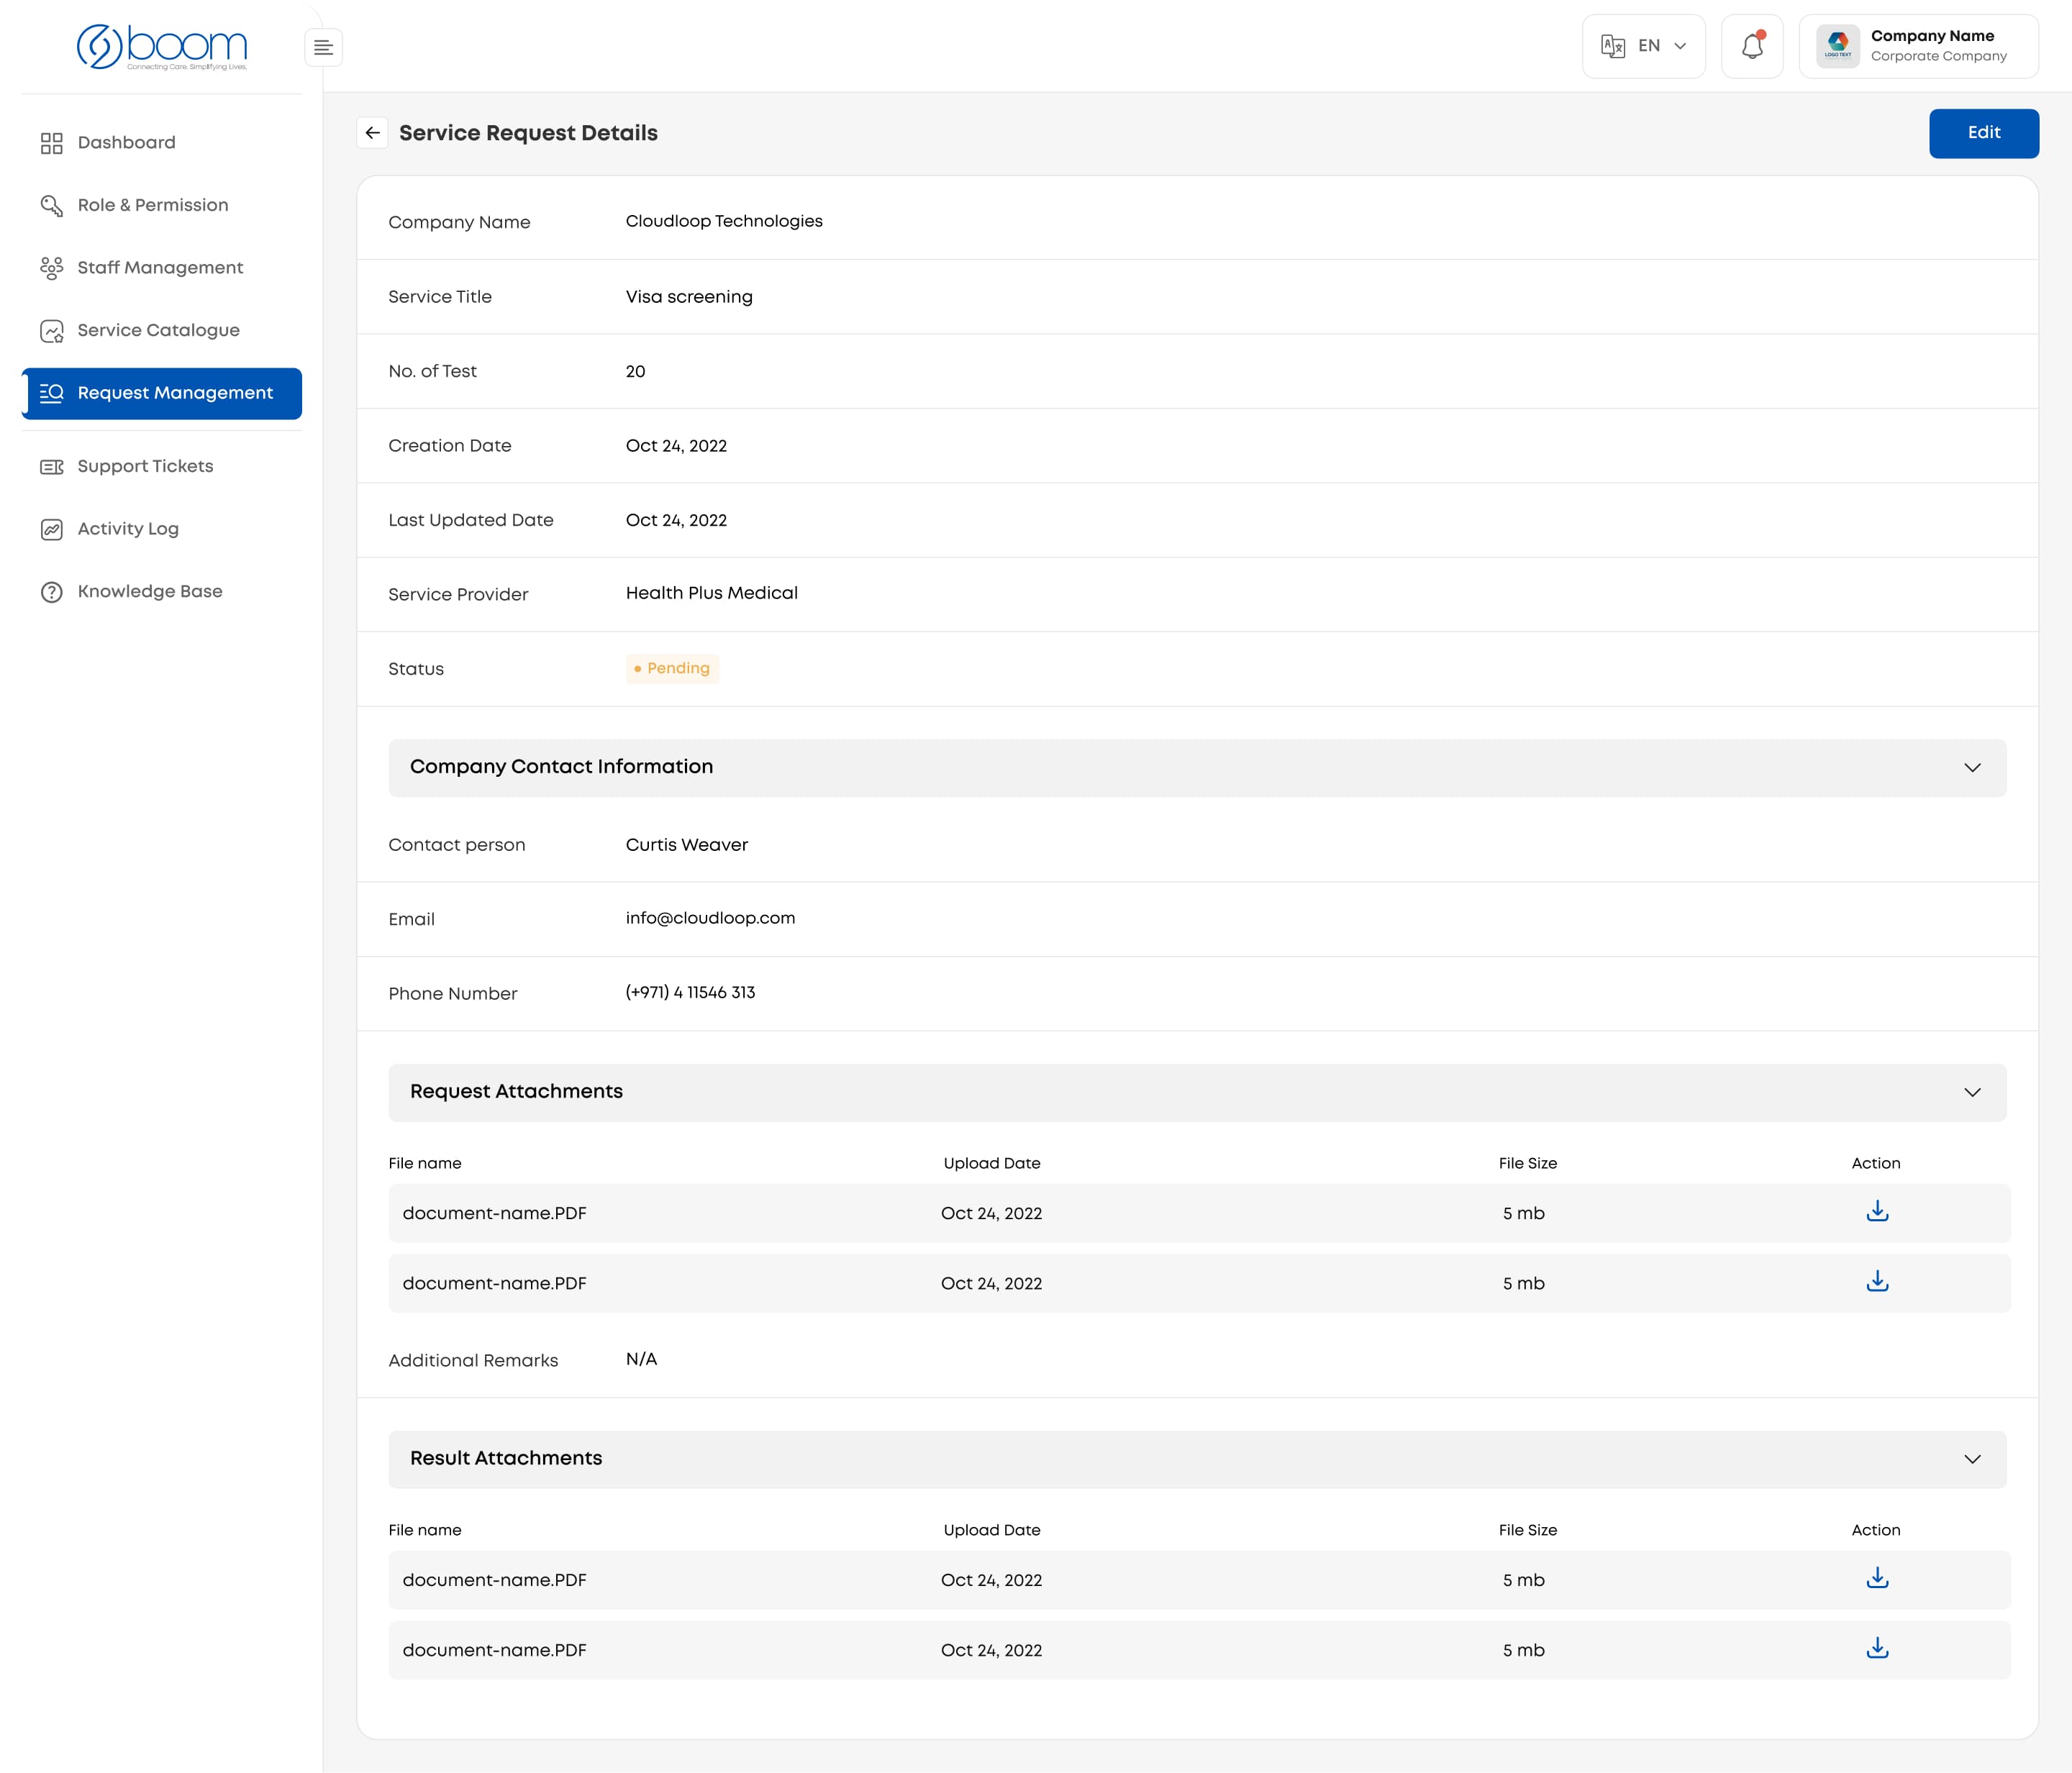Click Service Catalogue icon
This screenshot has width=2072, height=1773.
coord(52,331)
